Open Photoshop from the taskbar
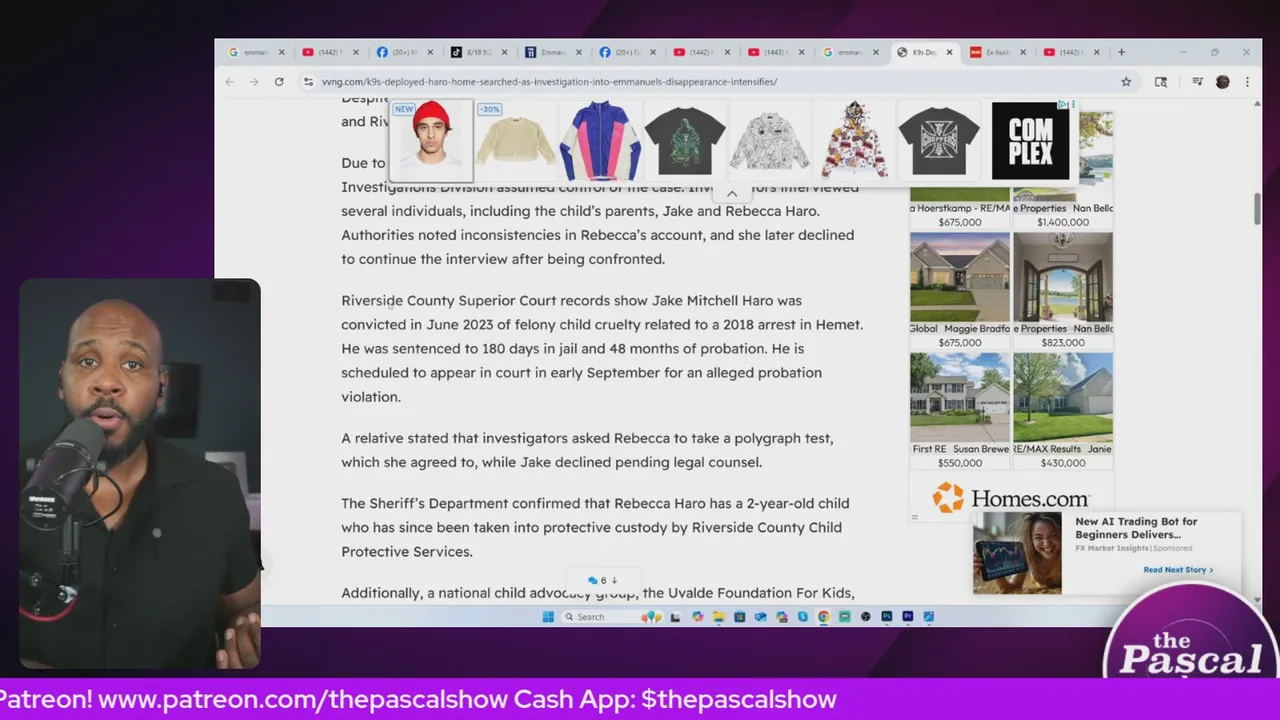This screenshot has width=1280, height=720. (886, 617)
